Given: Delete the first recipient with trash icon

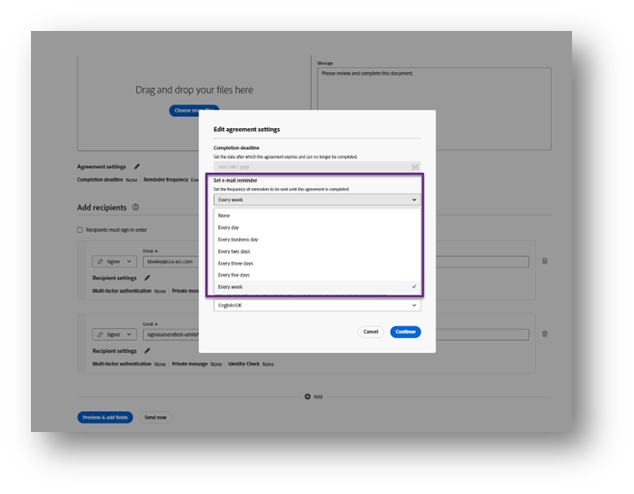Looking at the screenshot, I should click(x=545, y=261).
